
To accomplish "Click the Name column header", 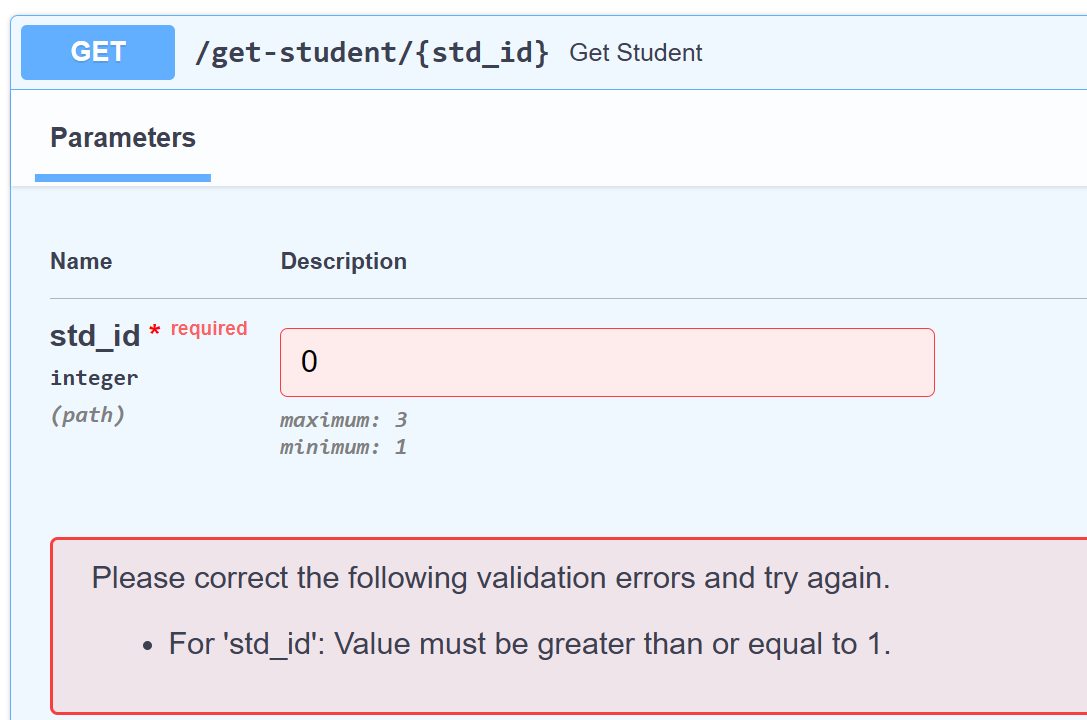I will (x=81, y=262).
